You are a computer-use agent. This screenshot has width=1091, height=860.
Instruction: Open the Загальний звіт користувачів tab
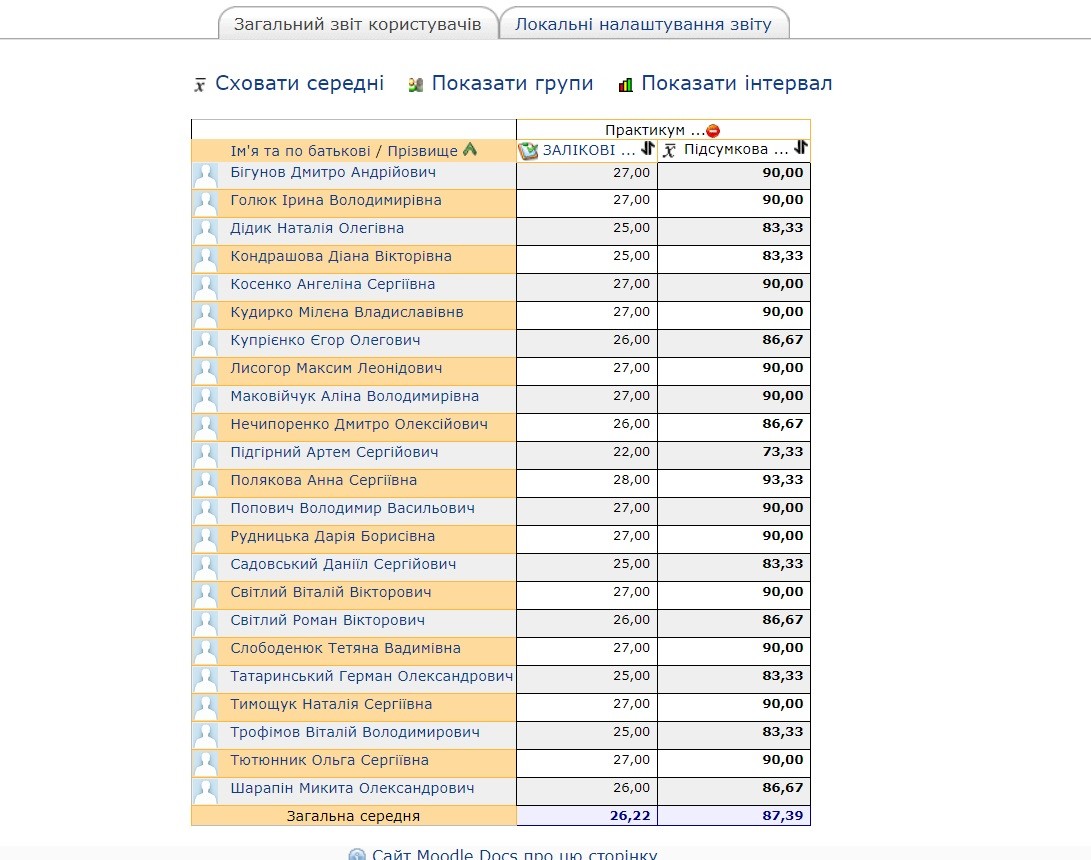coord(358,24)
